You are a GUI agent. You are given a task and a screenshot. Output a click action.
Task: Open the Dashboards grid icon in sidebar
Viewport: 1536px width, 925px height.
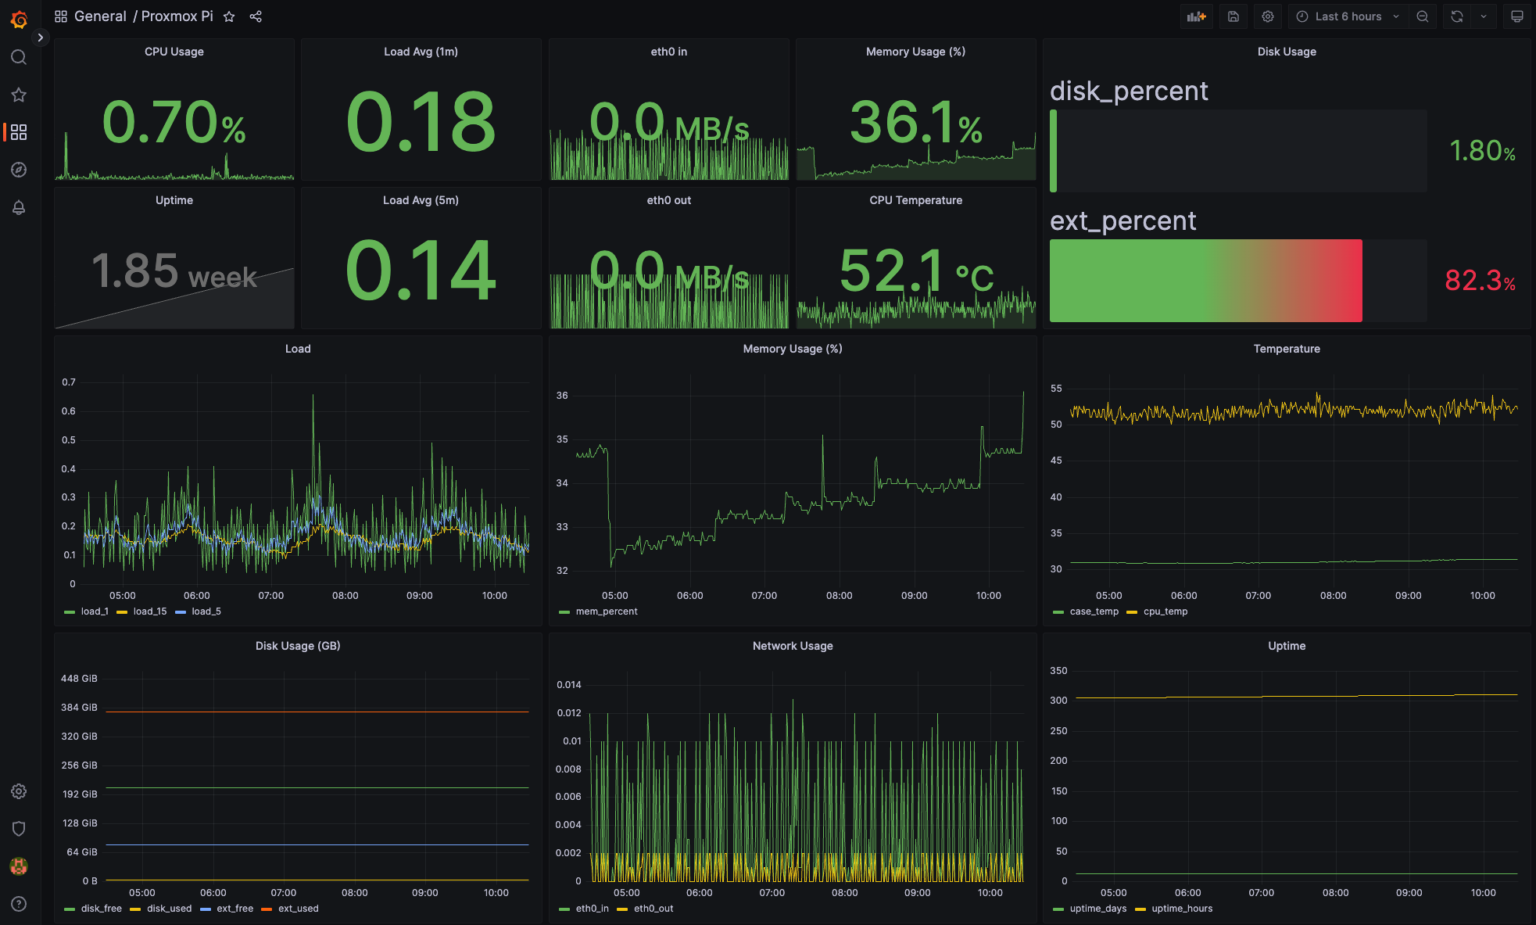pyautogui.click(x=18, y=132)
